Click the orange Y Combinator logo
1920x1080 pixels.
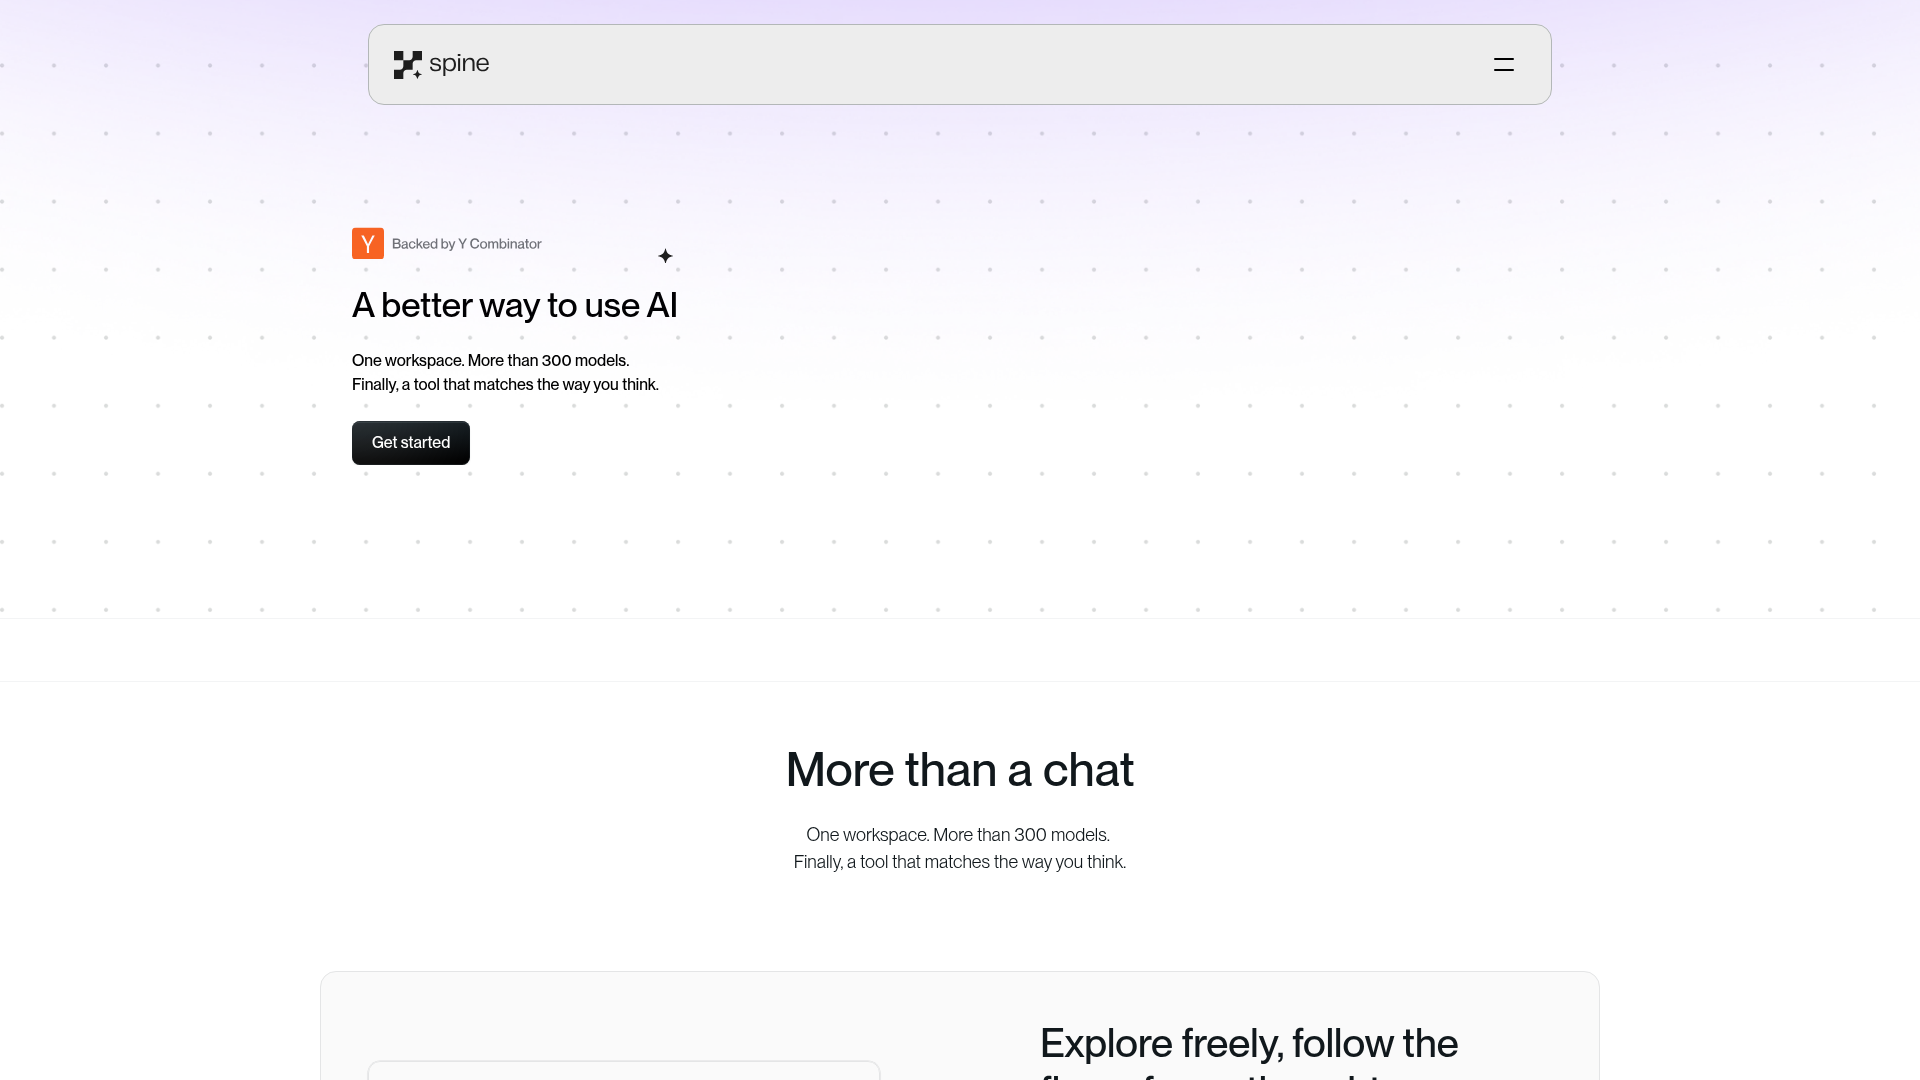click(x=368, y=243)
